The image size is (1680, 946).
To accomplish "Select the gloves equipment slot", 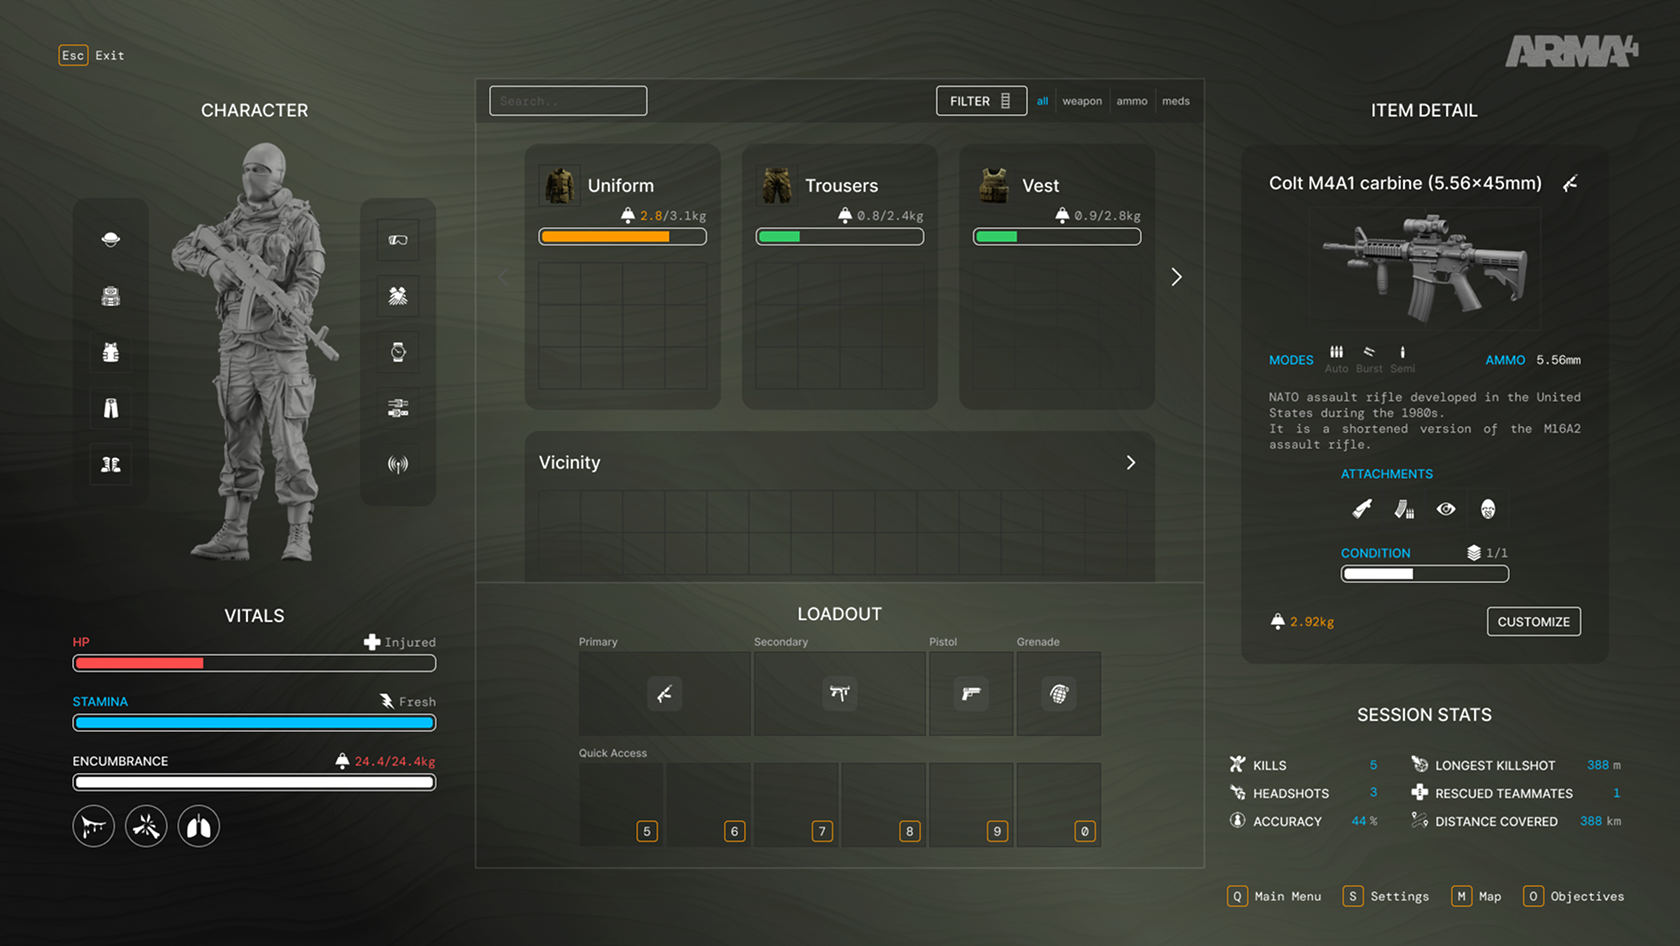I will (398, 296).
